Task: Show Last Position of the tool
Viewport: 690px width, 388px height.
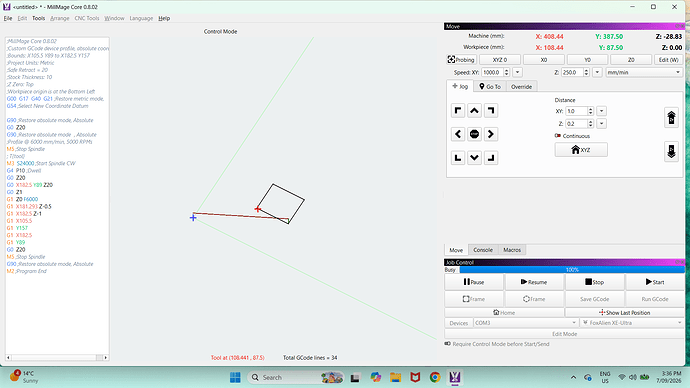Action: click(624, 312)
